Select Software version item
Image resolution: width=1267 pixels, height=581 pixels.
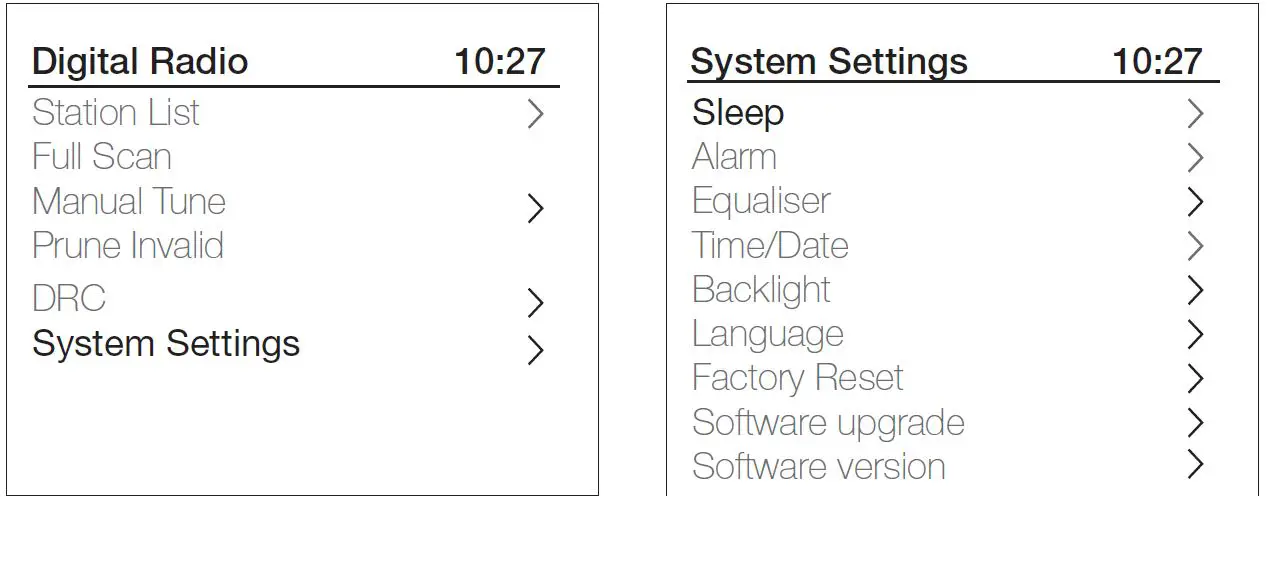point(818,467)
